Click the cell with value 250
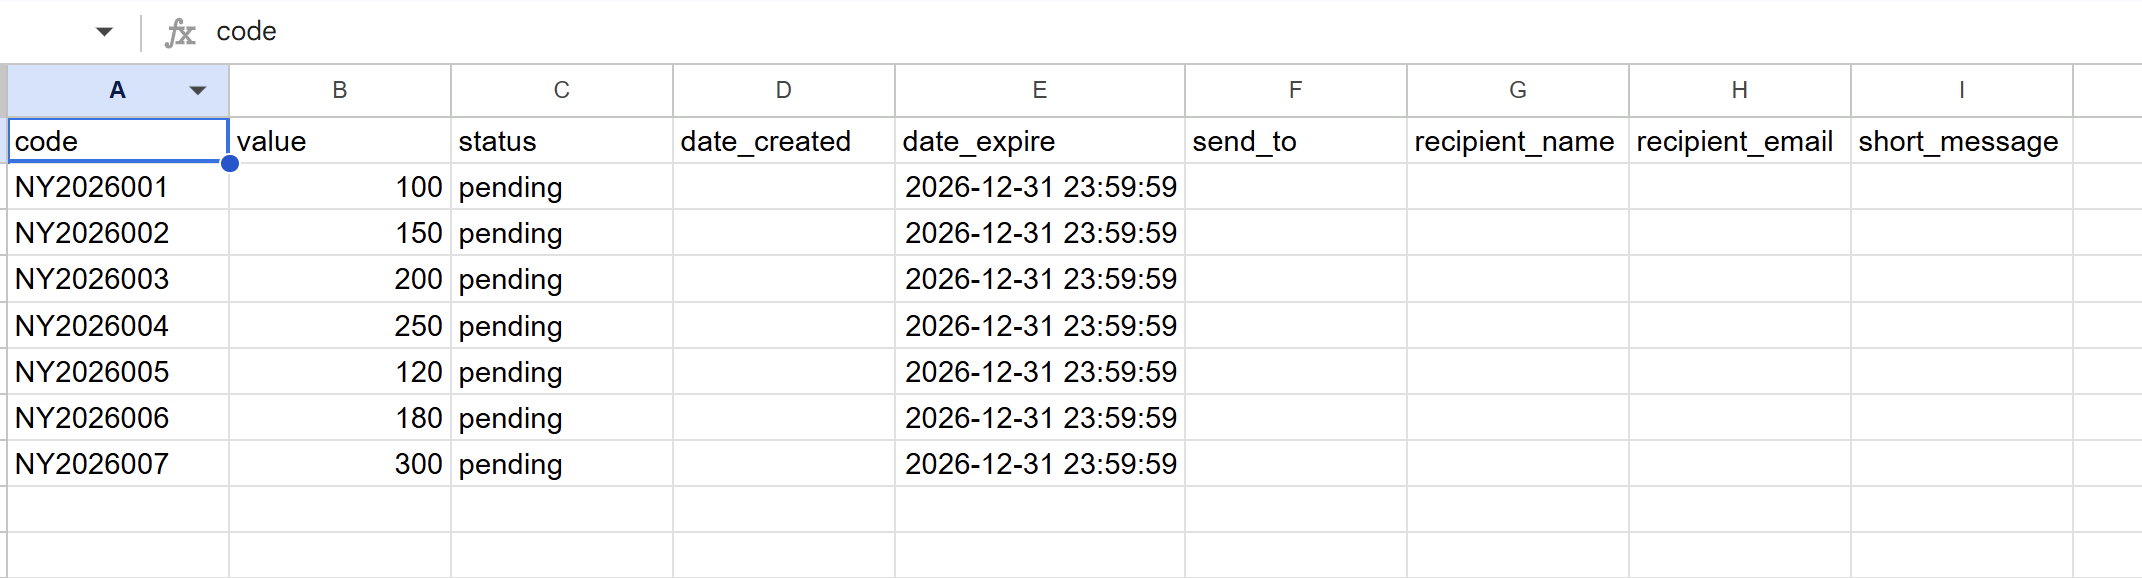2142x578 pixels. coord(340,326)
